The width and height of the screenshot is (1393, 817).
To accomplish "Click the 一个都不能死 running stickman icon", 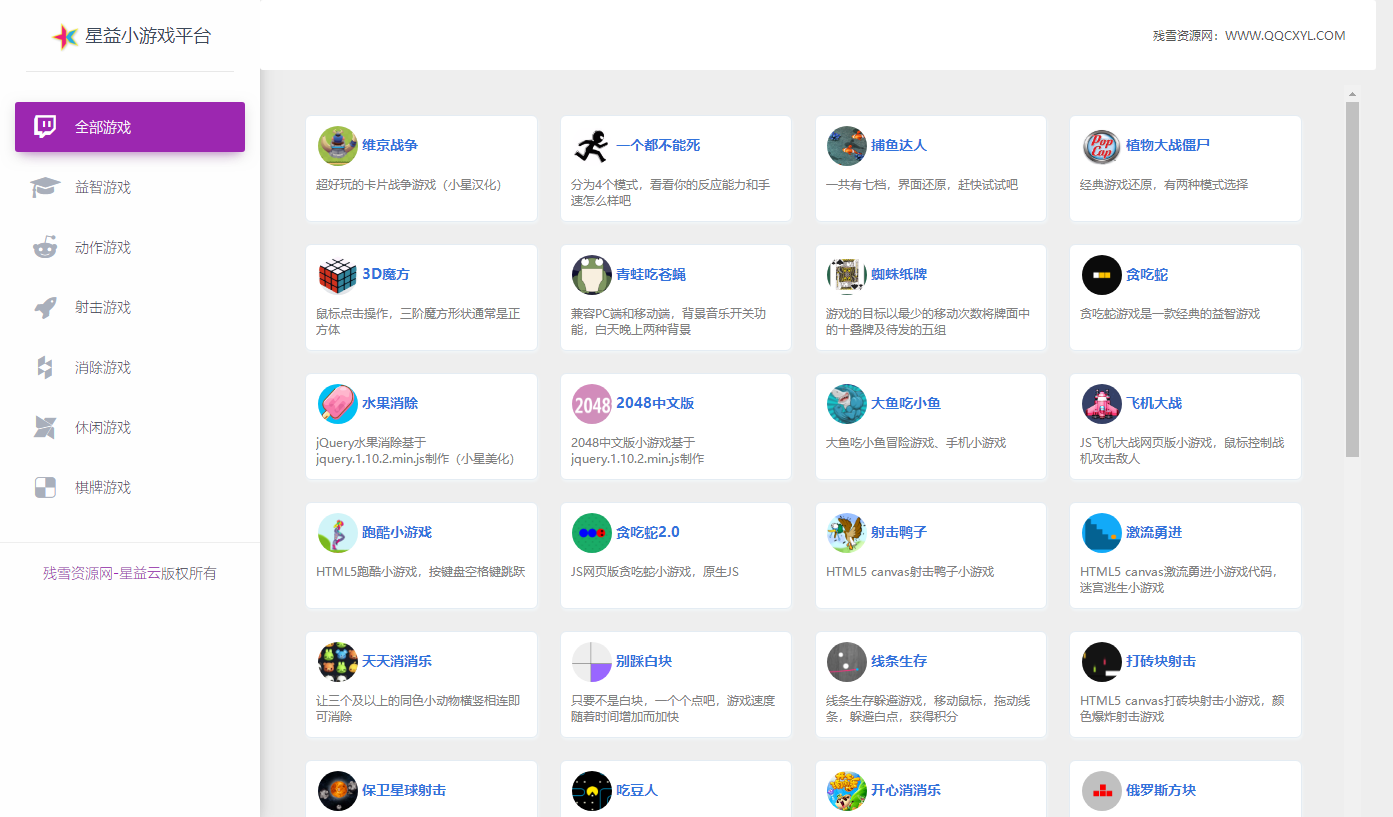I will [591, 146].
